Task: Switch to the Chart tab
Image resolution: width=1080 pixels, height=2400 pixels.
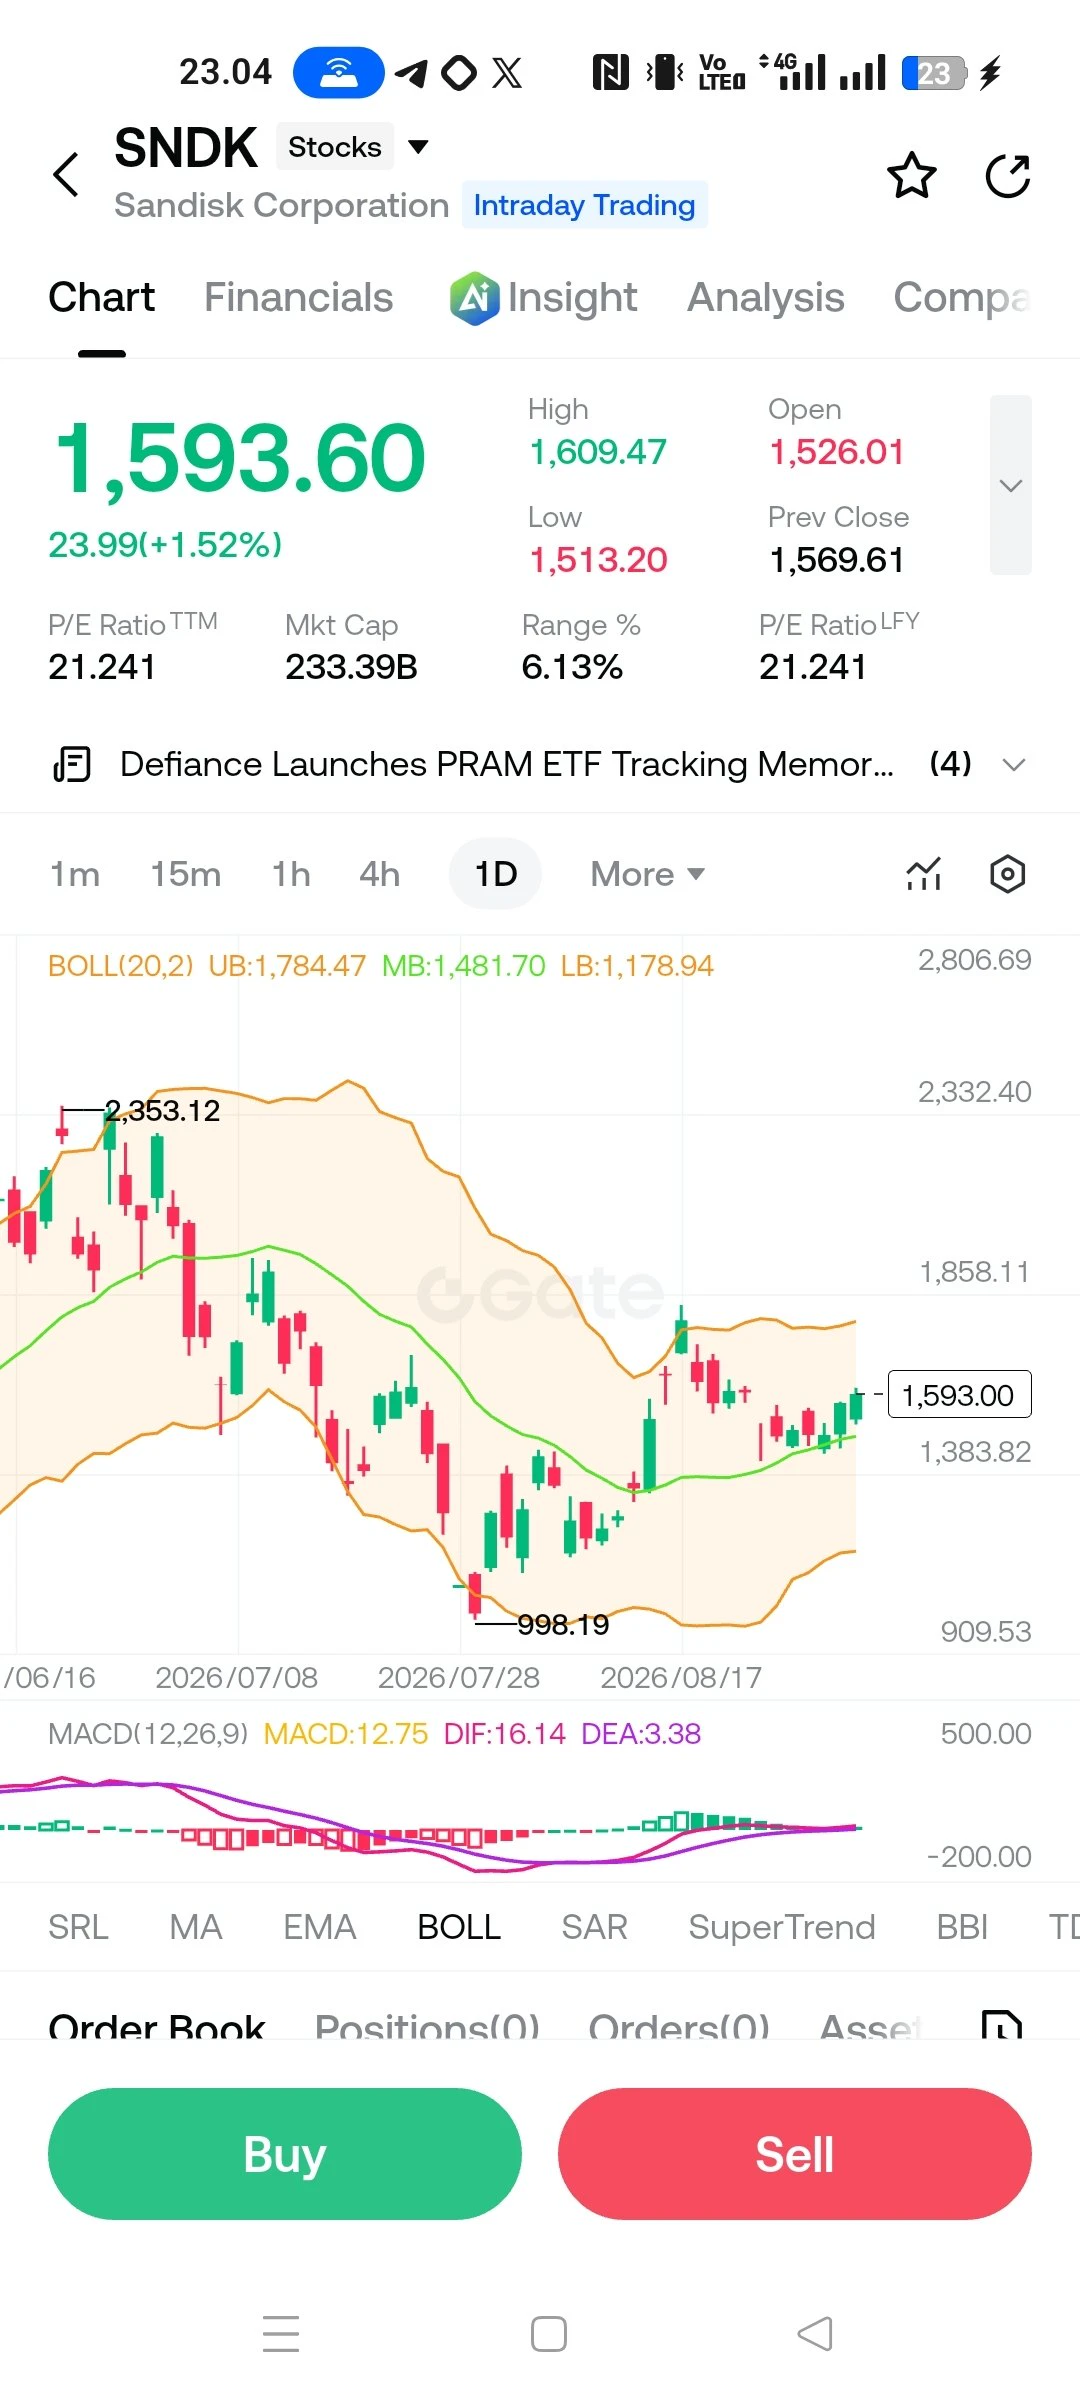Action: [x=102, y=298]
